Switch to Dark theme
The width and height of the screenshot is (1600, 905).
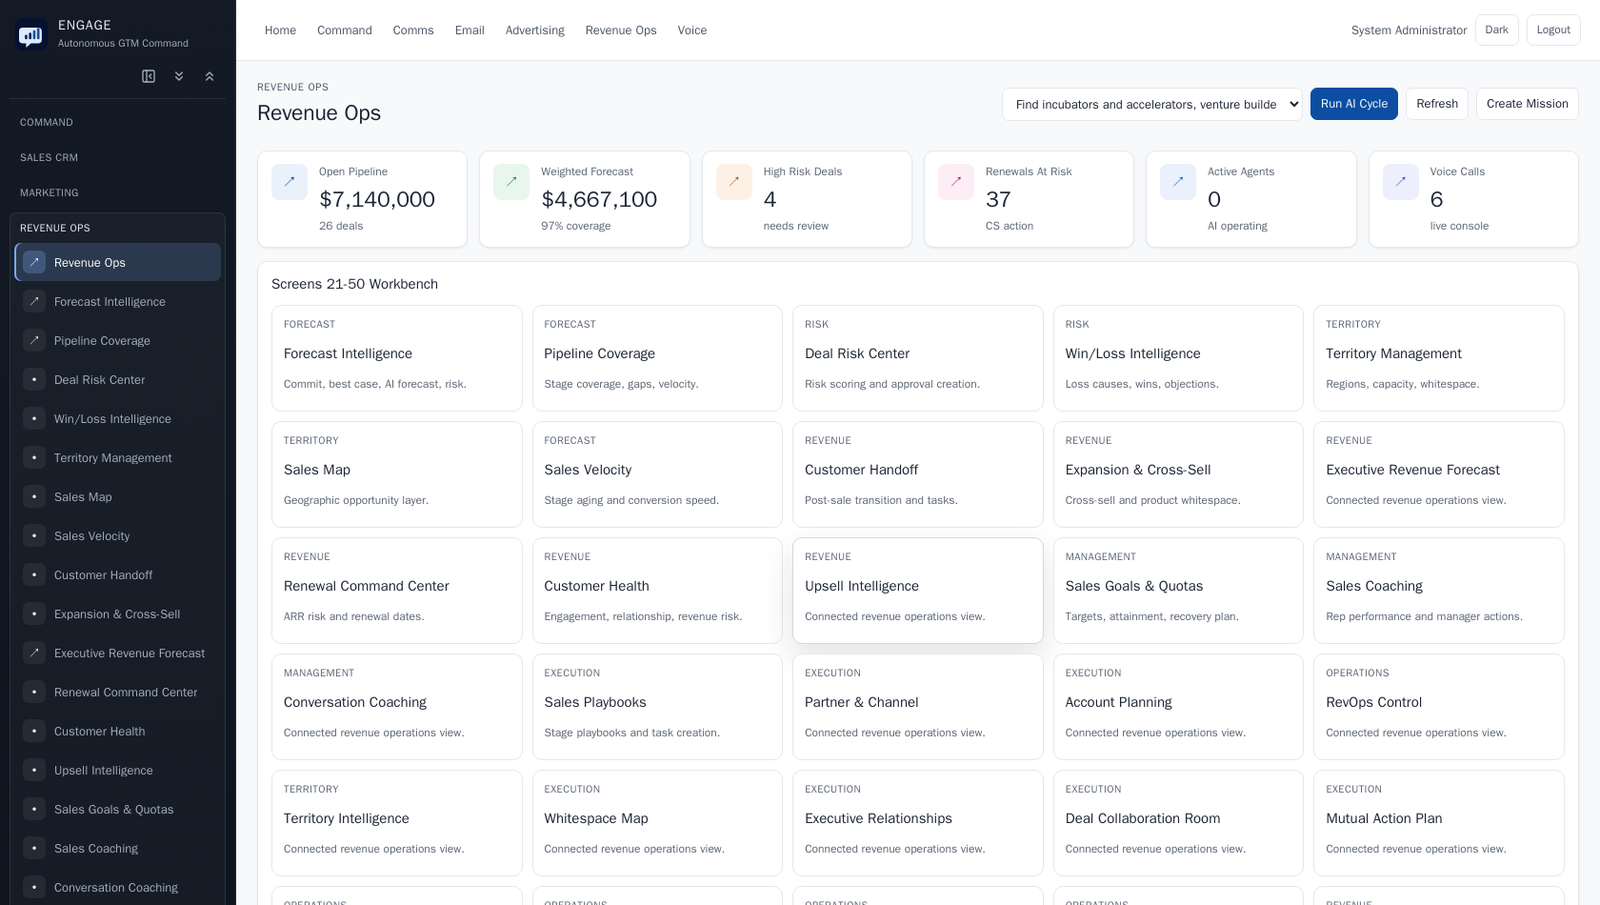1496,30
